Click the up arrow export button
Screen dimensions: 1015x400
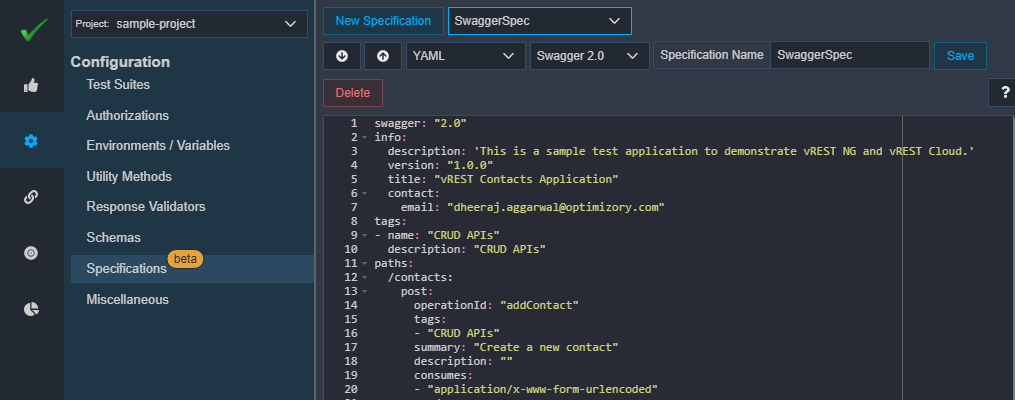click(x=383, y=56)
